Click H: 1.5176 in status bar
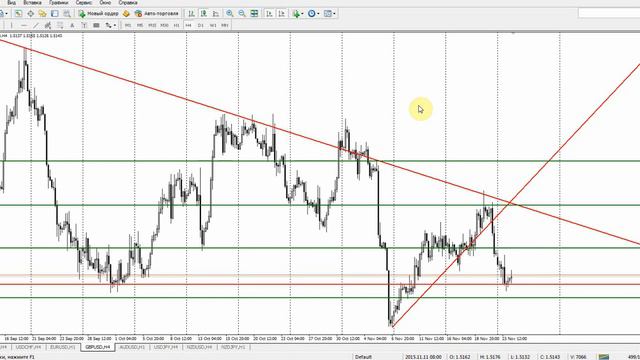This screenshot has width=640, height=360. pos(490,357)
